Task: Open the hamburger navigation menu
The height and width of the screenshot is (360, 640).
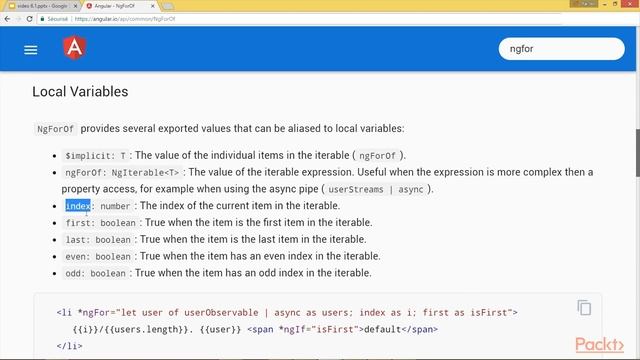Action: pos(31,50)
